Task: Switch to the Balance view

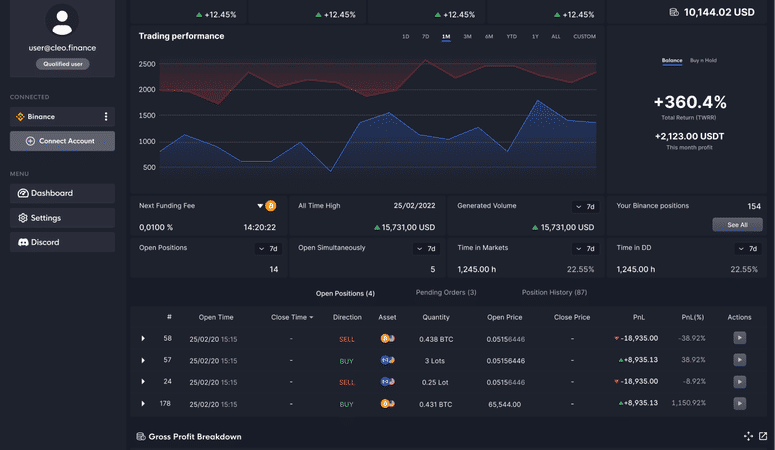Action: [x=672, y=60]
